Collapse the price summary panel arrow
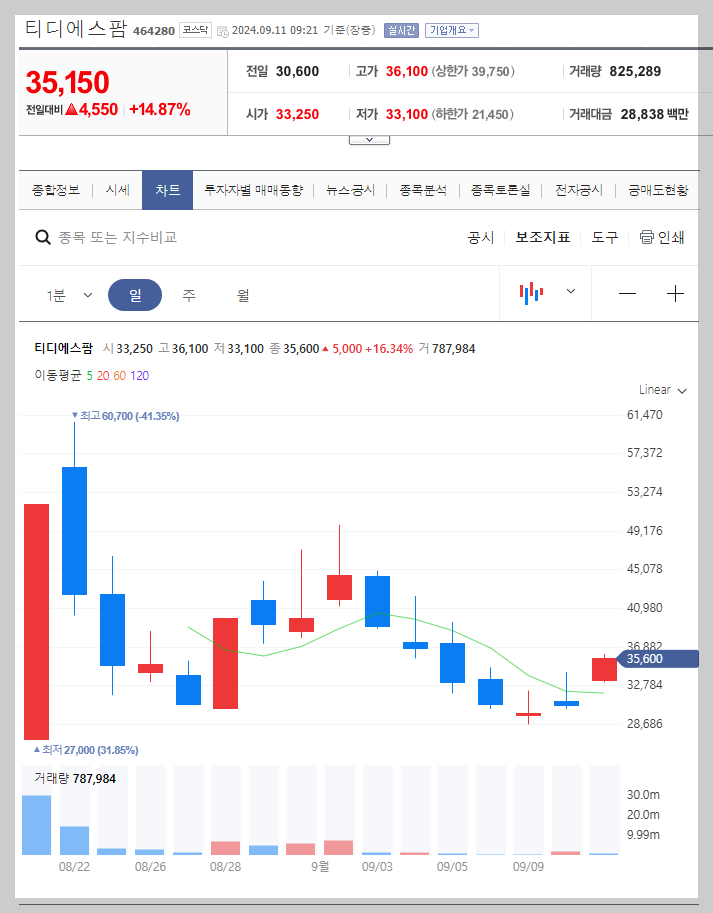Image resolution: width=713 pixels, height=913 pixels. pos(369,139)
